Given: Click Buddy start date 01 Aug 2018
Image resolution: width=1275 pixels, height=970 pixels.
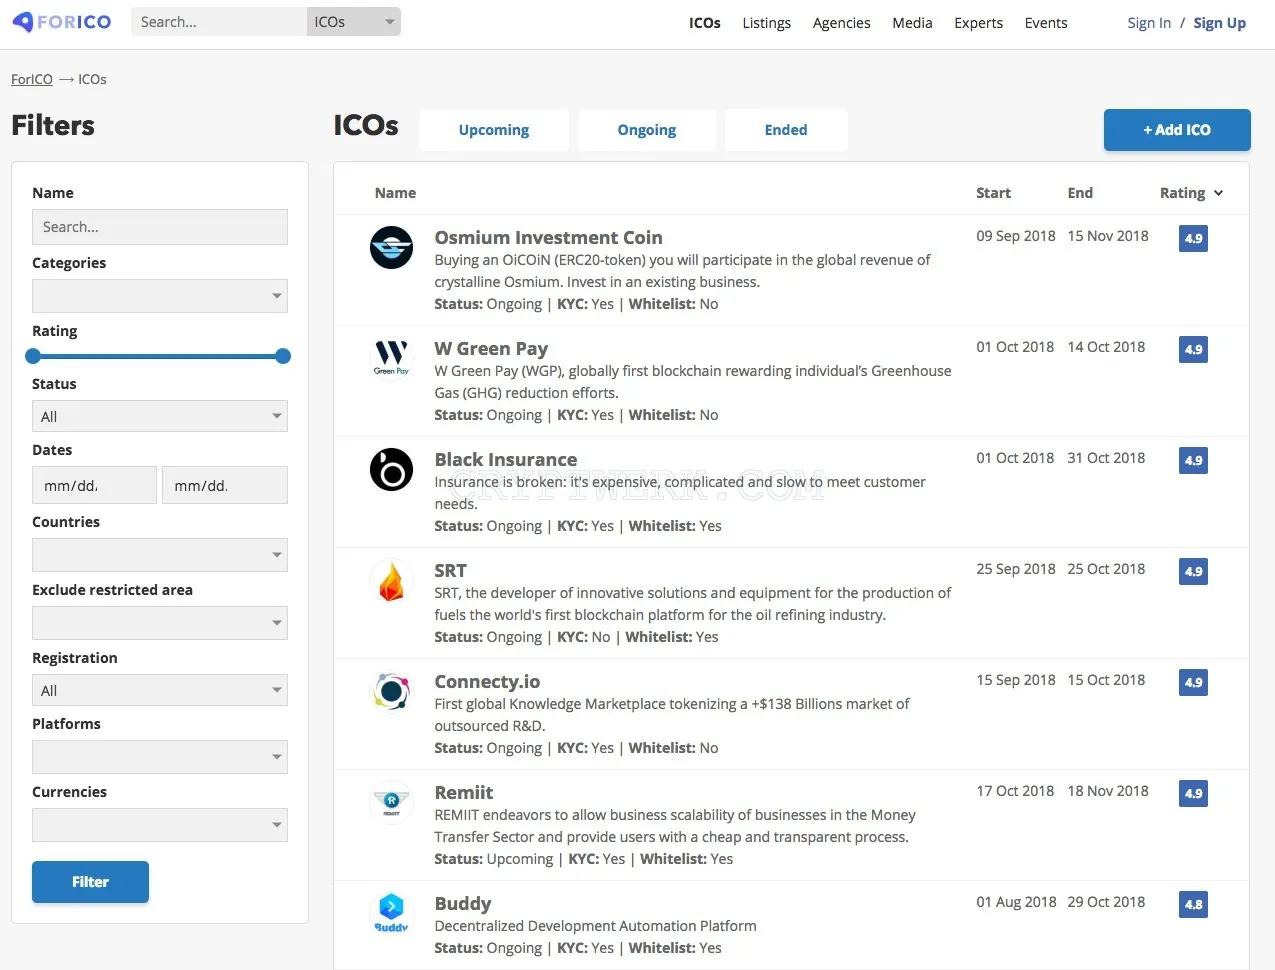Looking at the screenshot, I should tap(1016, 902).
